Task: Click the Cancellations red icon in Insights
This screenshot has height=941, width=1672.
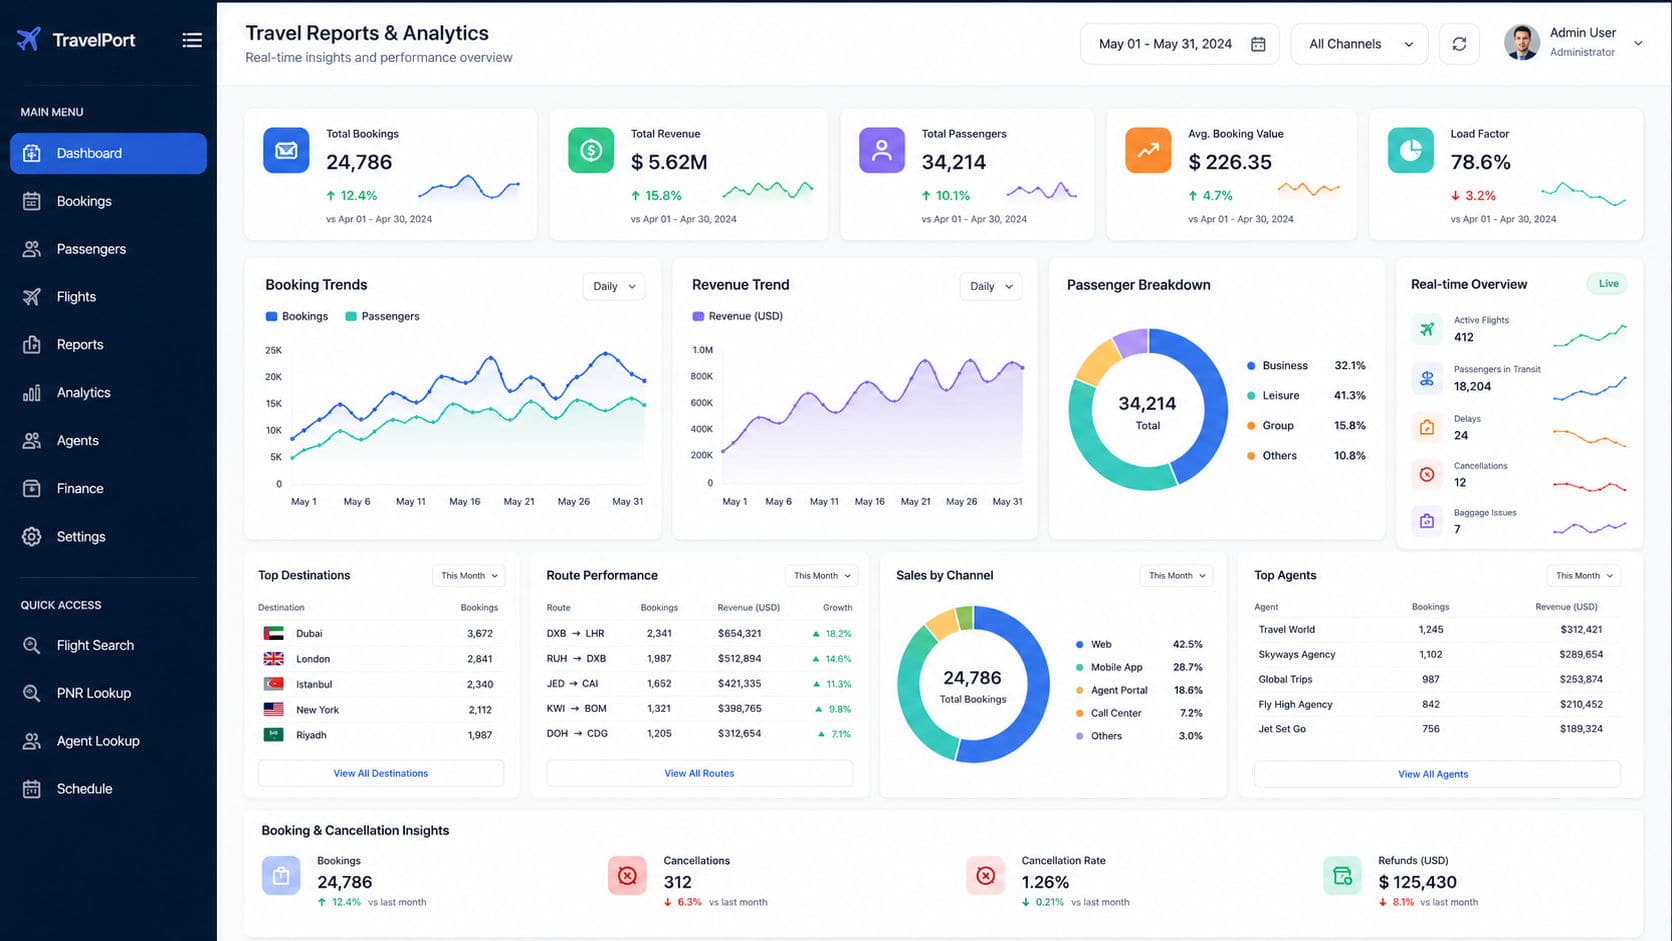Action: coord(627,875)
